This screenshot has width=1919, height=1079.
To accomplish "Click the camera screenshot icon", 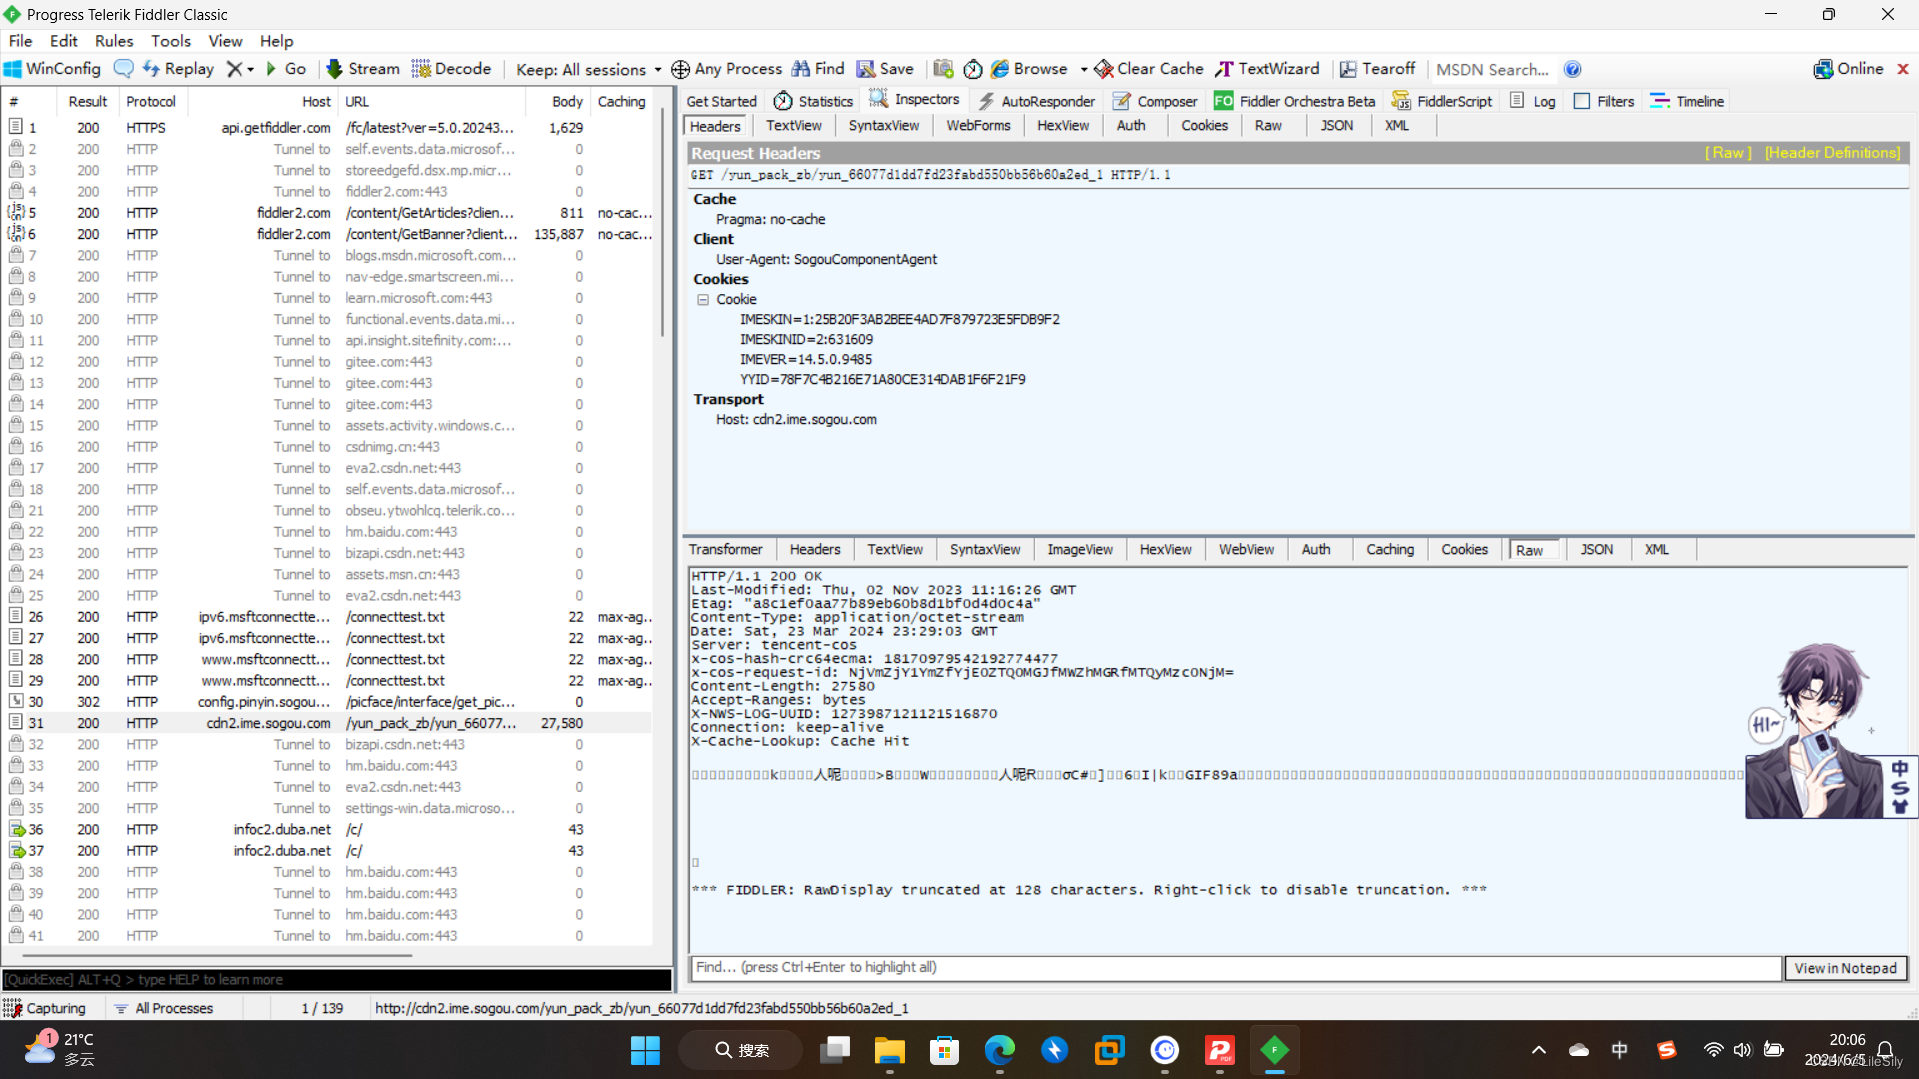I will pos(943,69).
